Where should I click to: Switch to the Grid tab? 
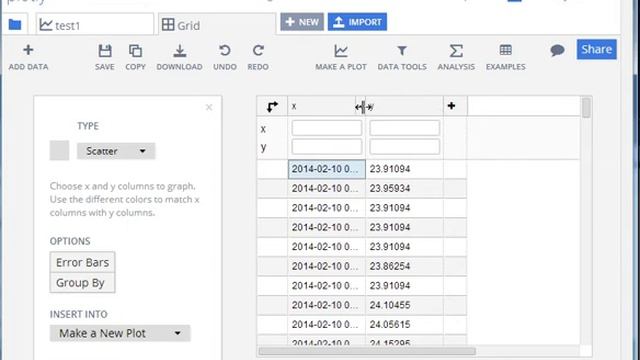217,25
